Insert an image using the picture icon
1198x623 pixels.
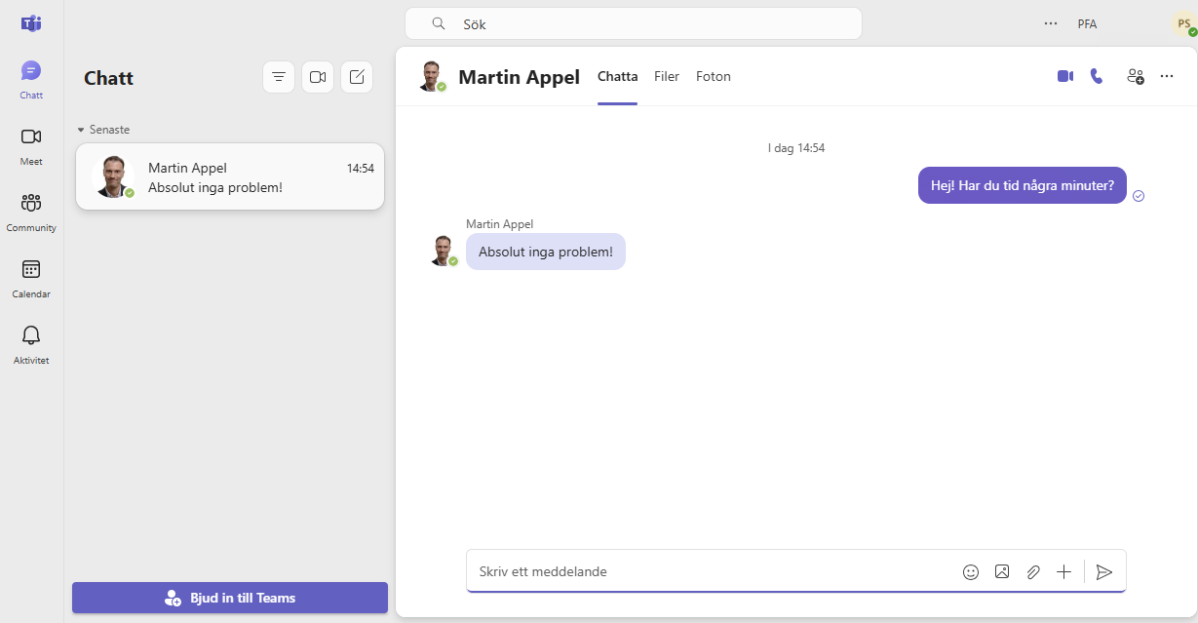tap(1002, 571)
